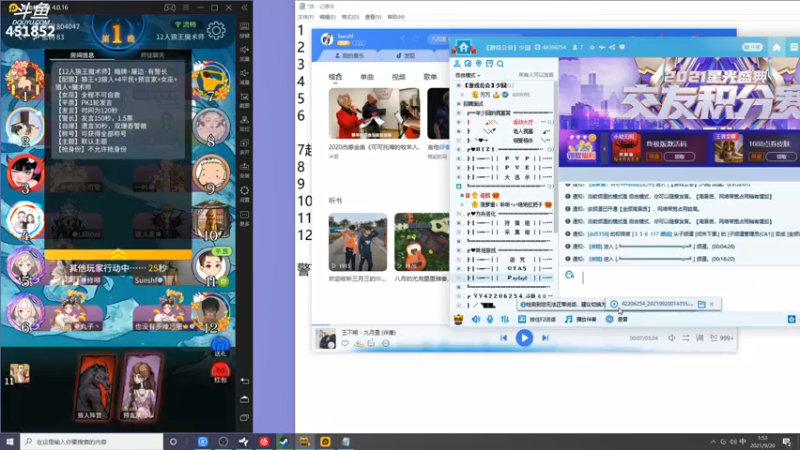Expand the top game guild channel node
Screen dimensions: 800x450
(459, 85)
